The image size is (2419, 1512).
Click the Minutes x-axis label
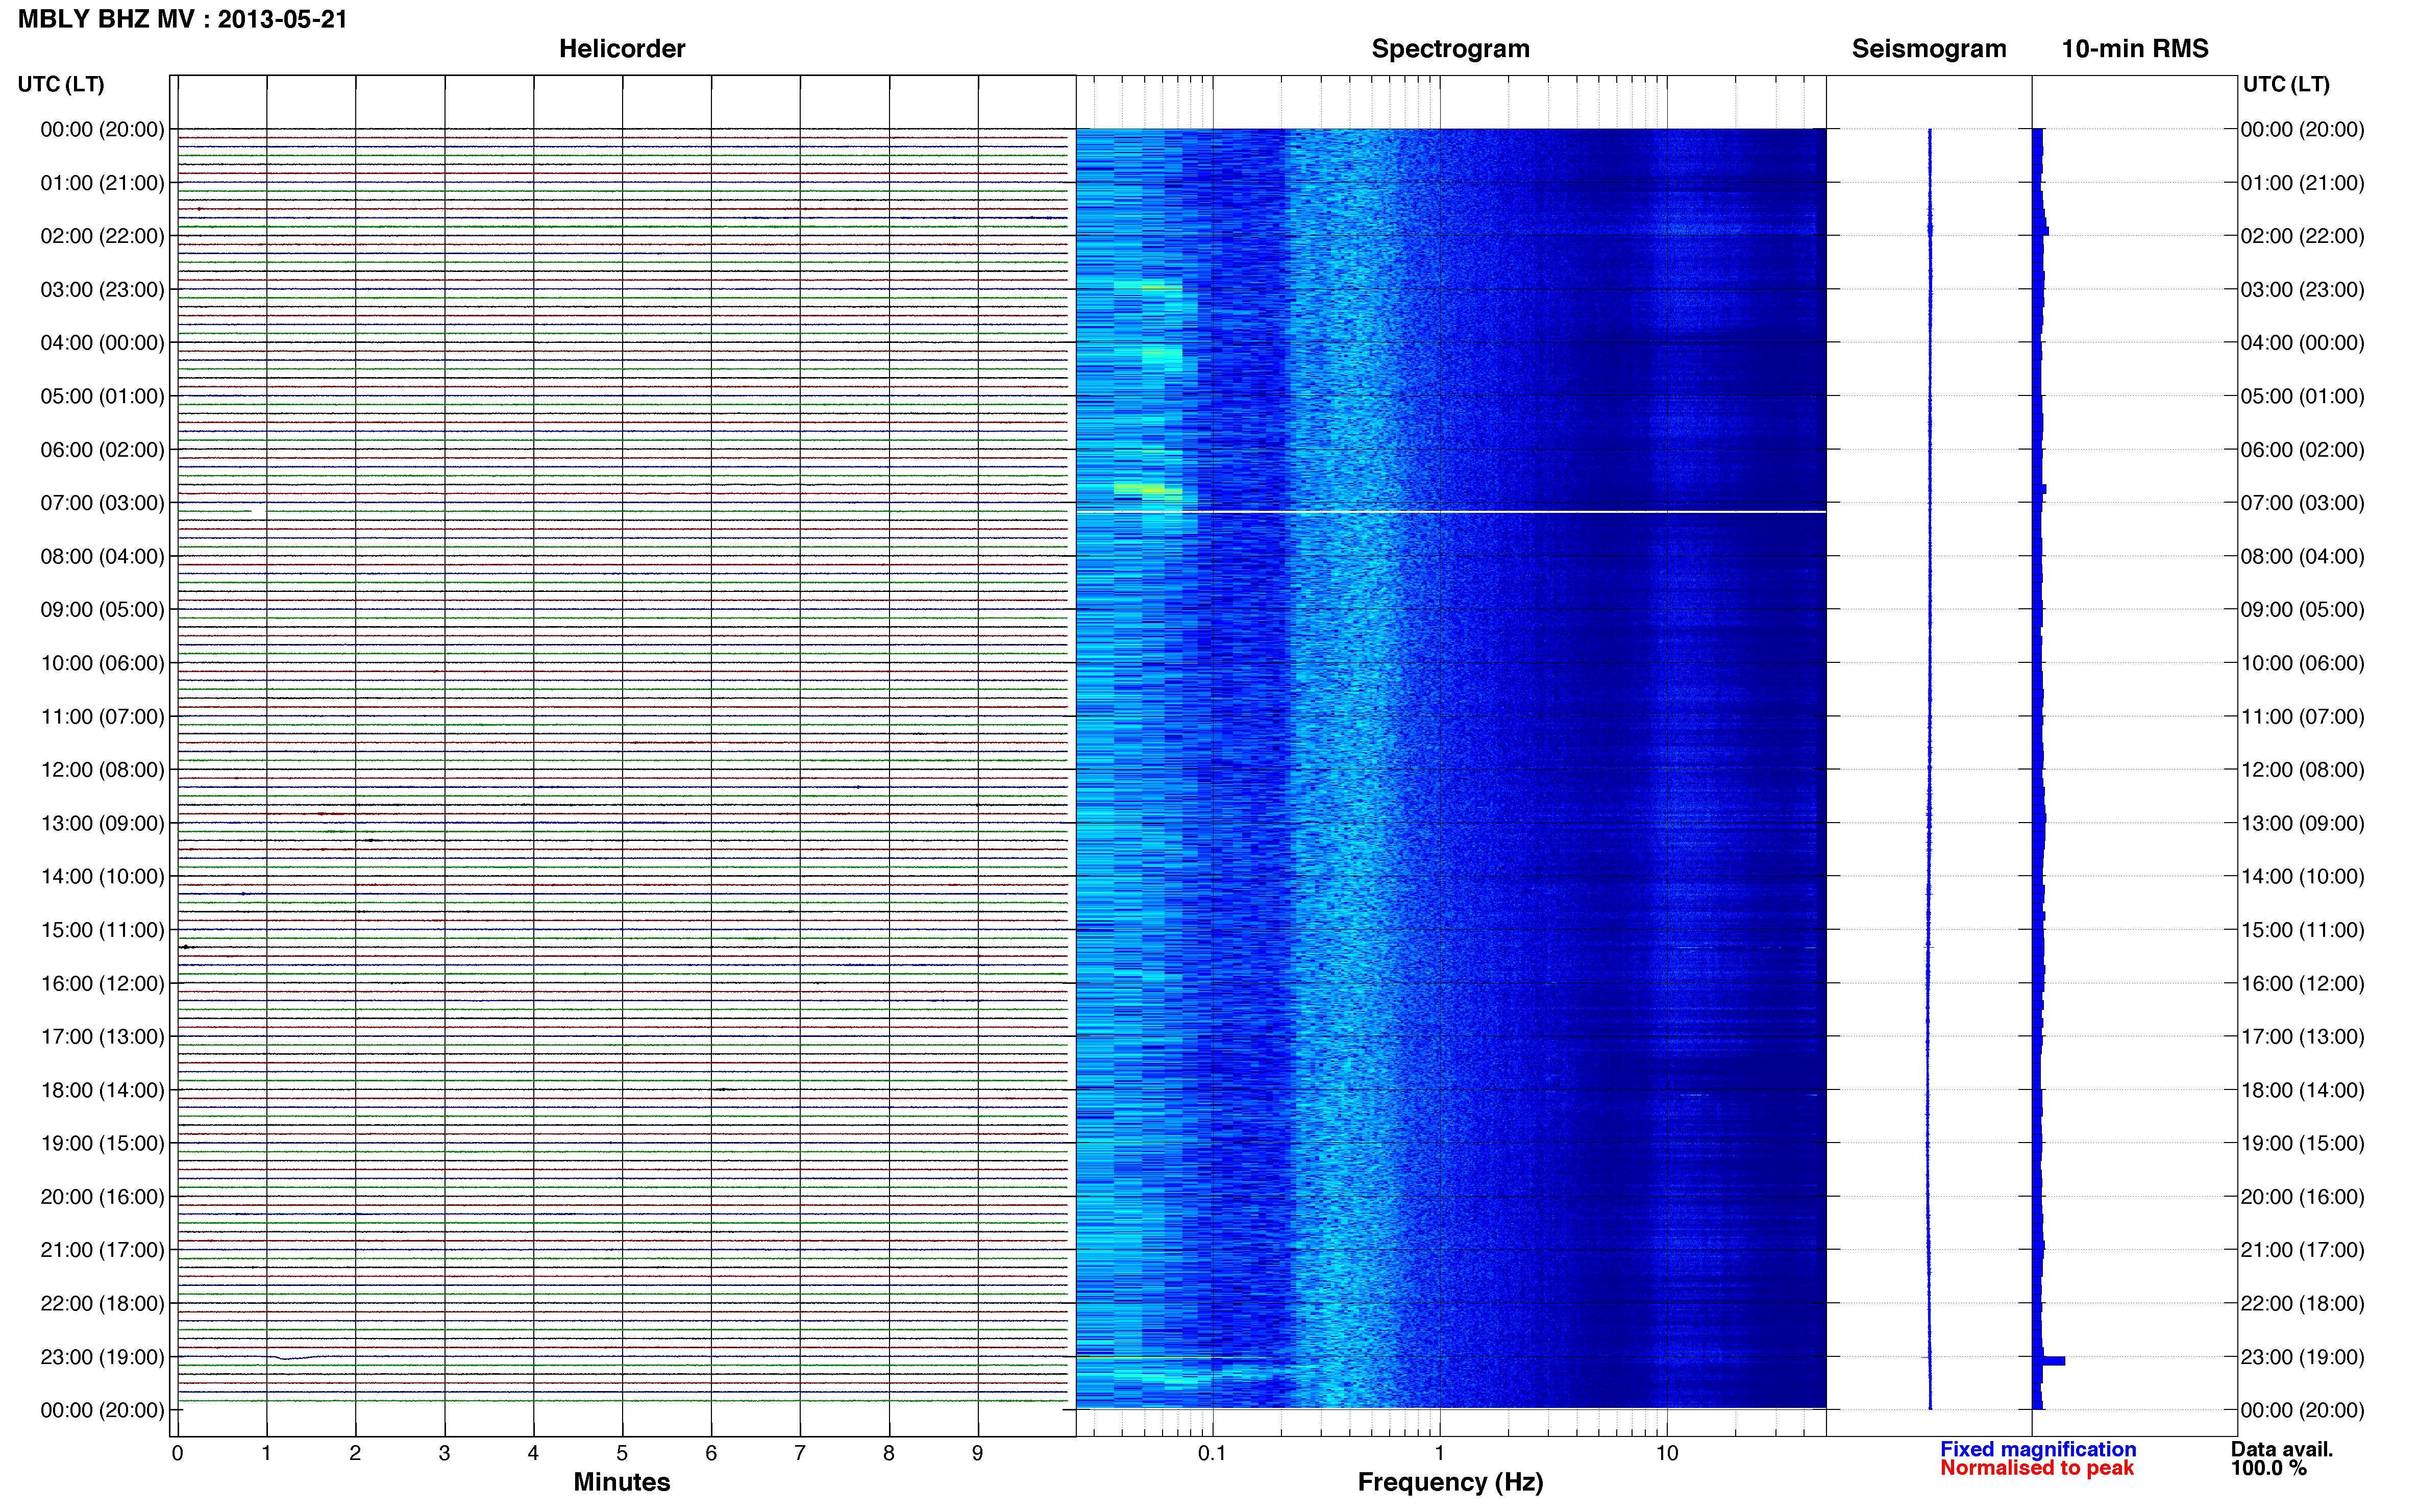coord(622,1482)
